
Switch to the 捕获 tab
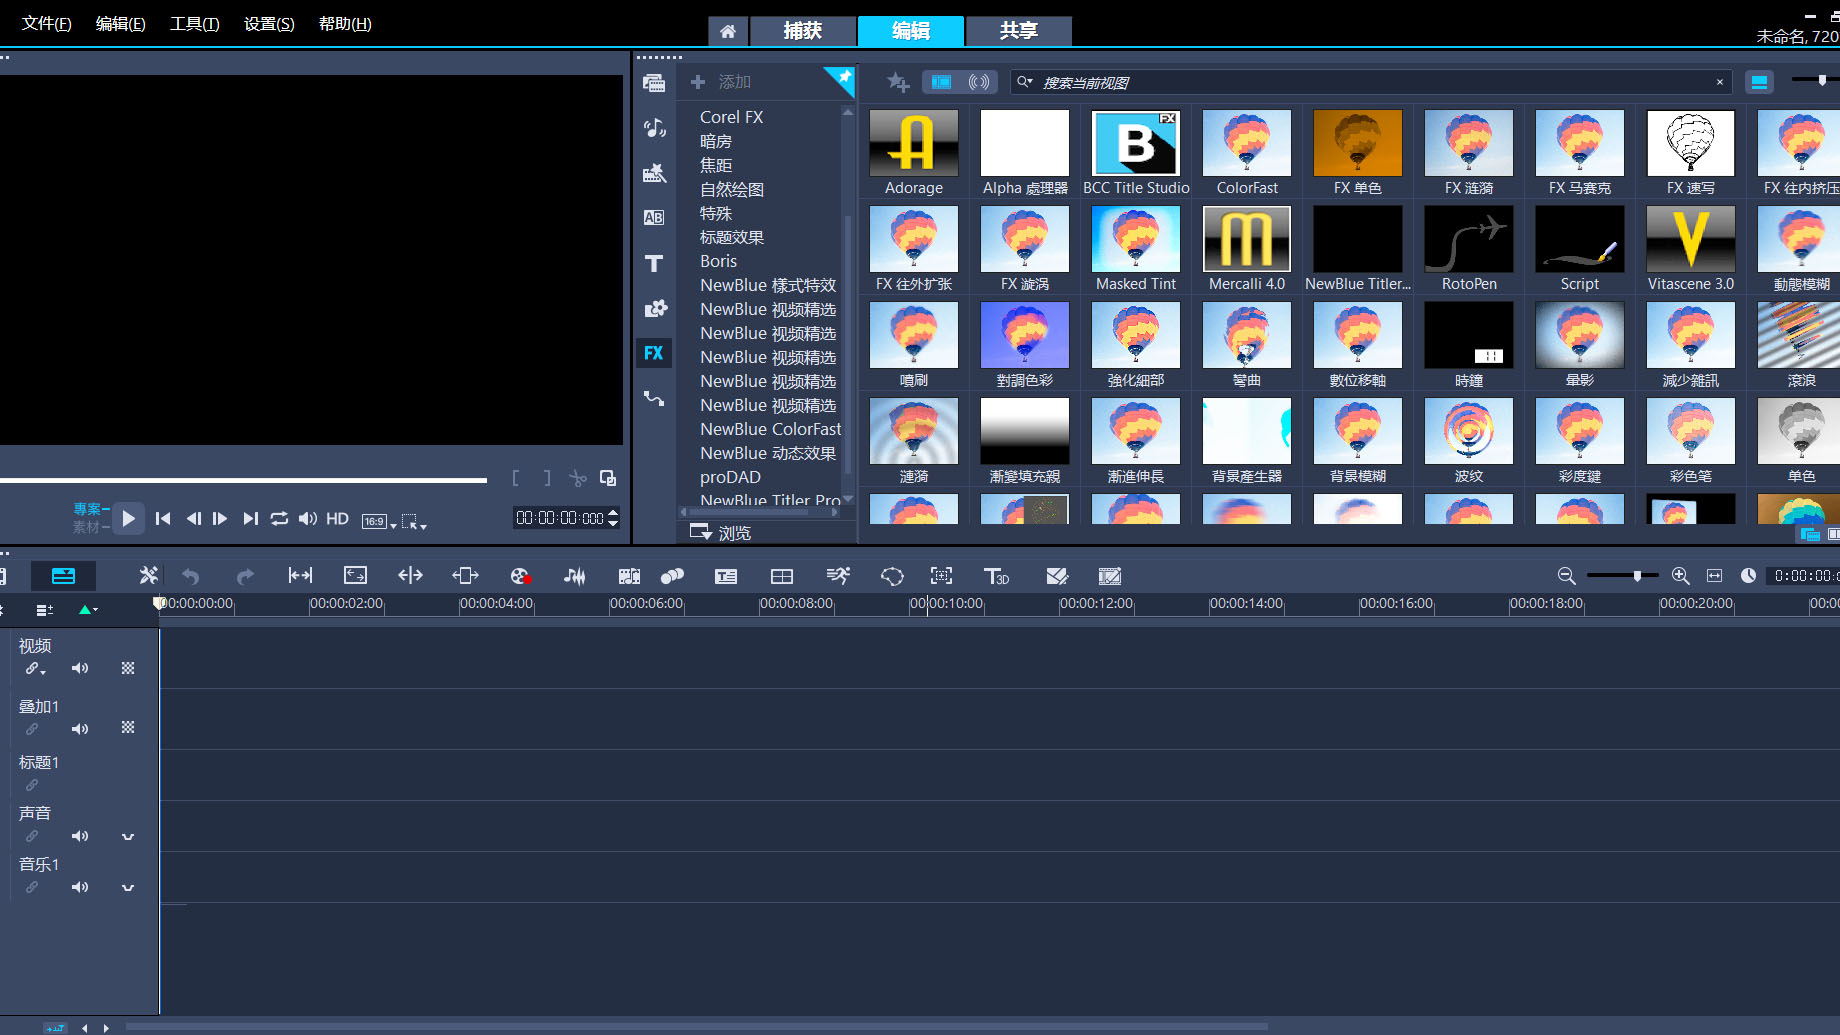pos(803,31)
